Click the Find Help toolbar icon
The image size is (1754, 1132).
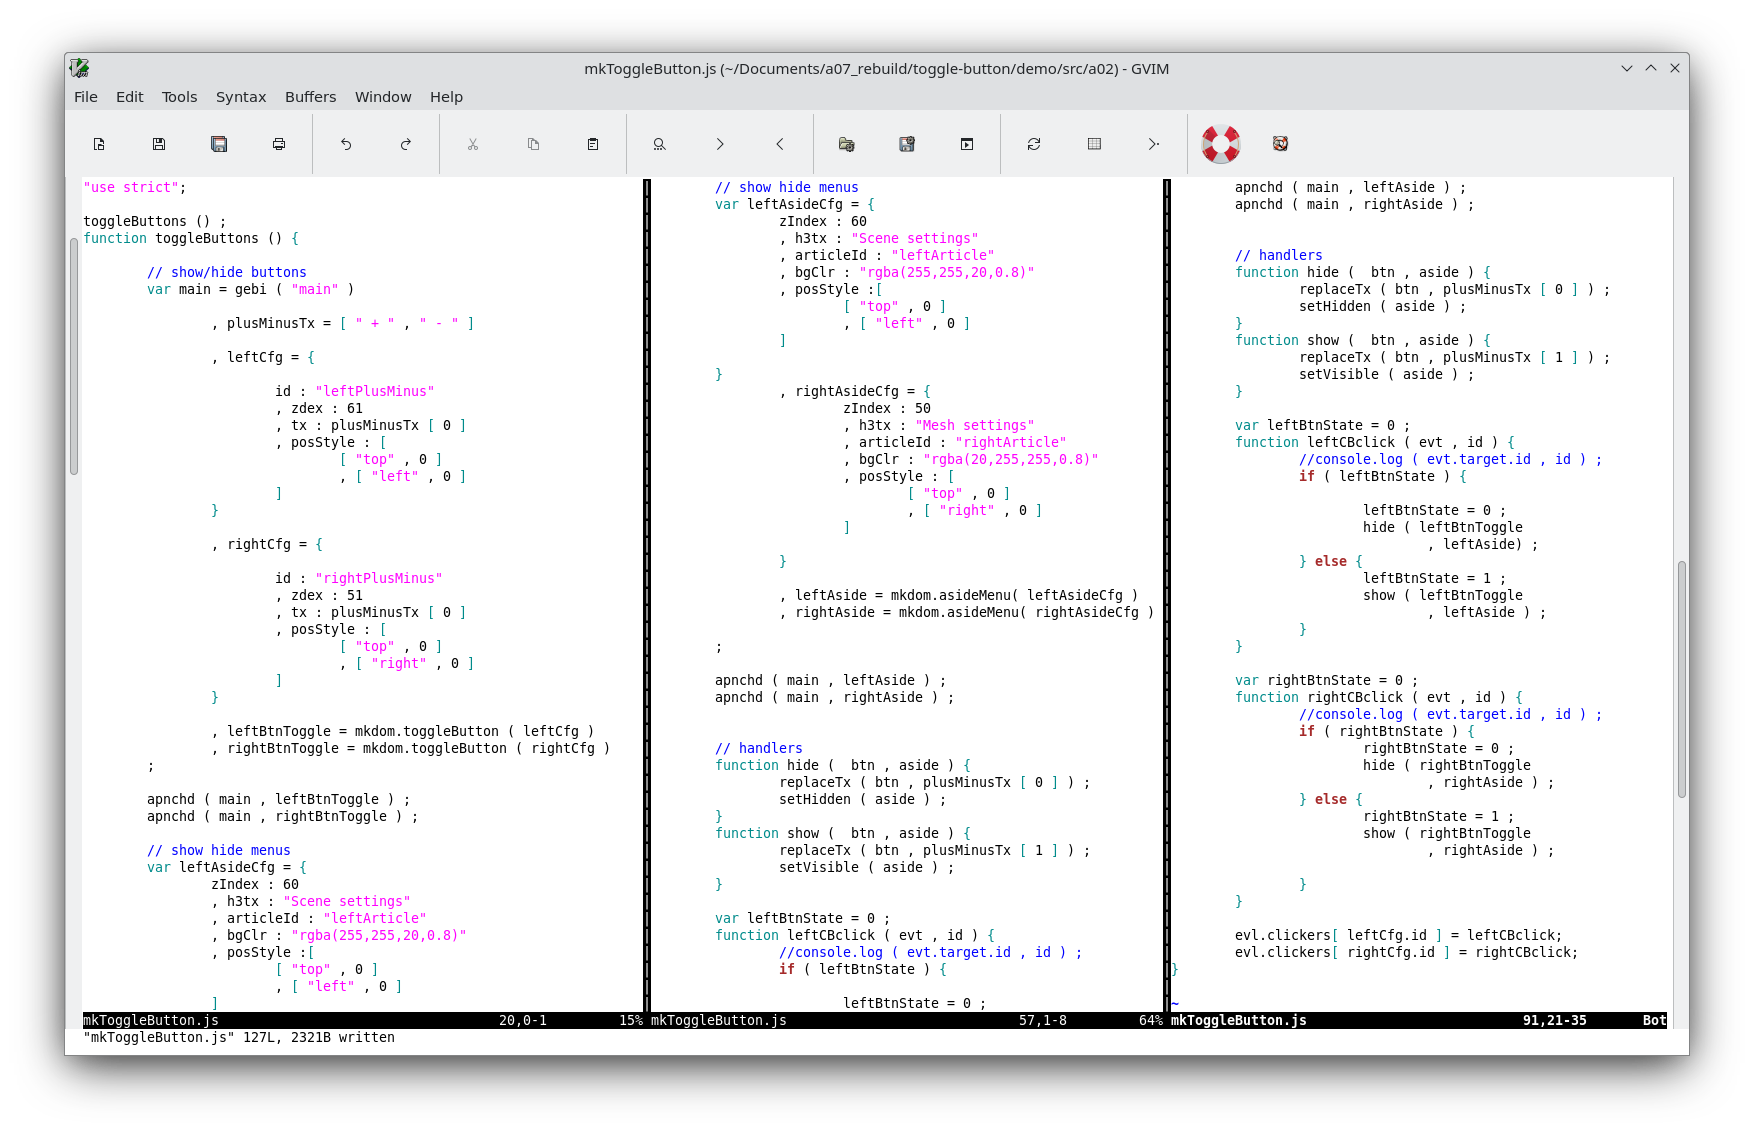click(x=1280, y=144)
